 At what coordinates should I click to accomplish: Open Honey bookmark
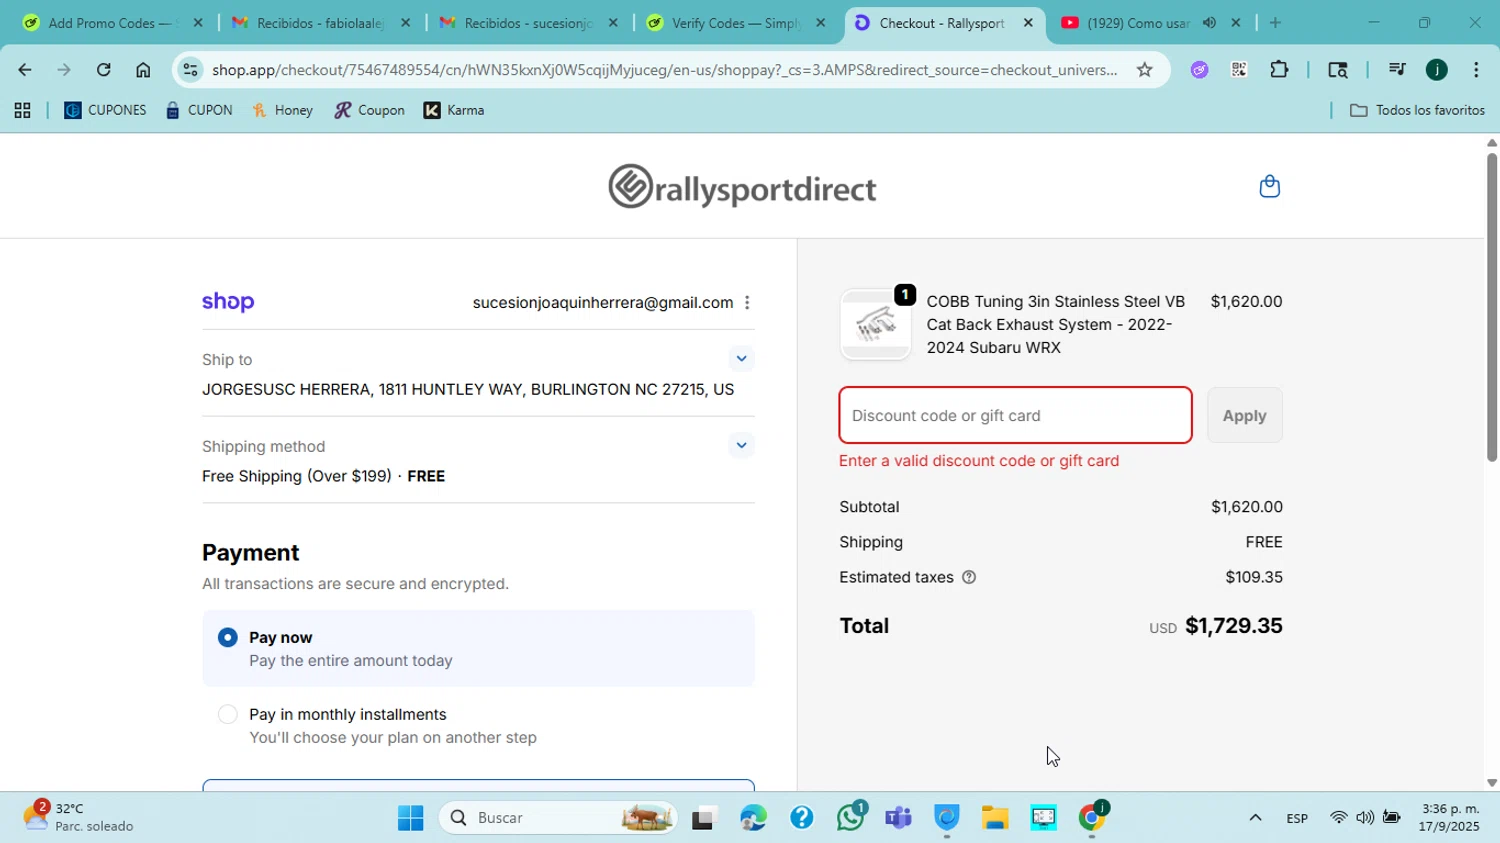pyautogui.click(x=282, y=111)
